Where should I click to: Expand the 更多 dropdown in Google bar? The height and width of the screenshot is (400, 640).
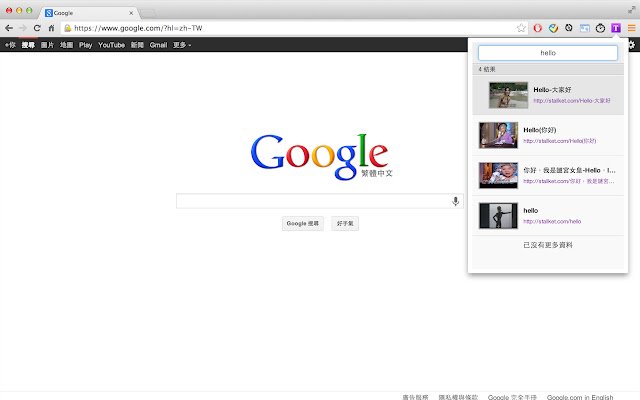click(x=182, y=45)
